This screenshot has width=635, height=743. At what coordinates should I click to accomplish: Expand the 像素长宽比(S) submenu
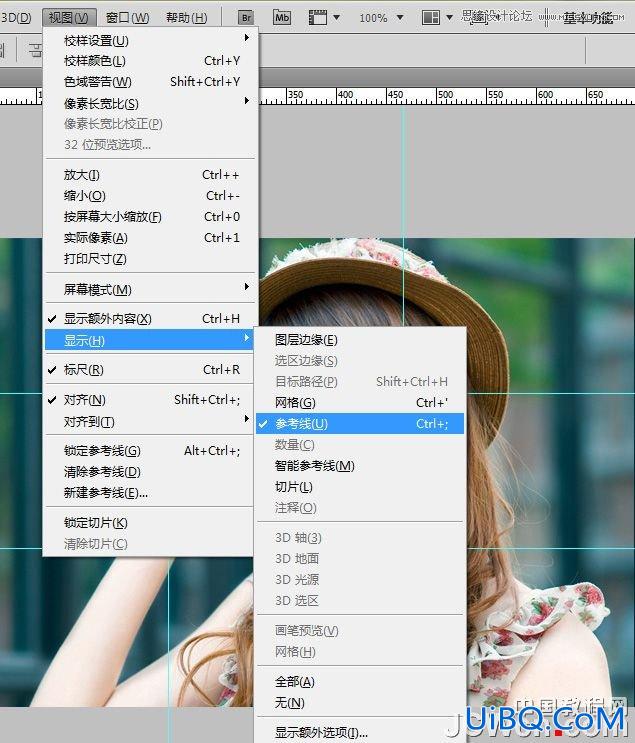pos(150,103)
